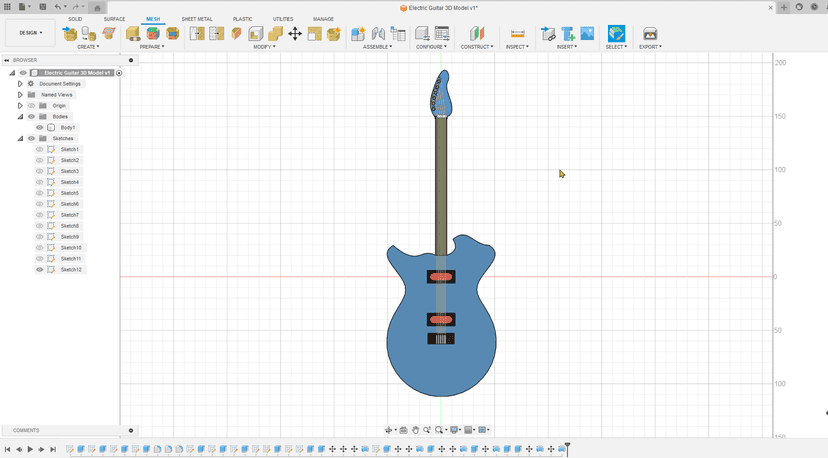The width and height of the screenshot is (828, 458).
Task: Open the SHEET METAL tab
Action: 196,19
